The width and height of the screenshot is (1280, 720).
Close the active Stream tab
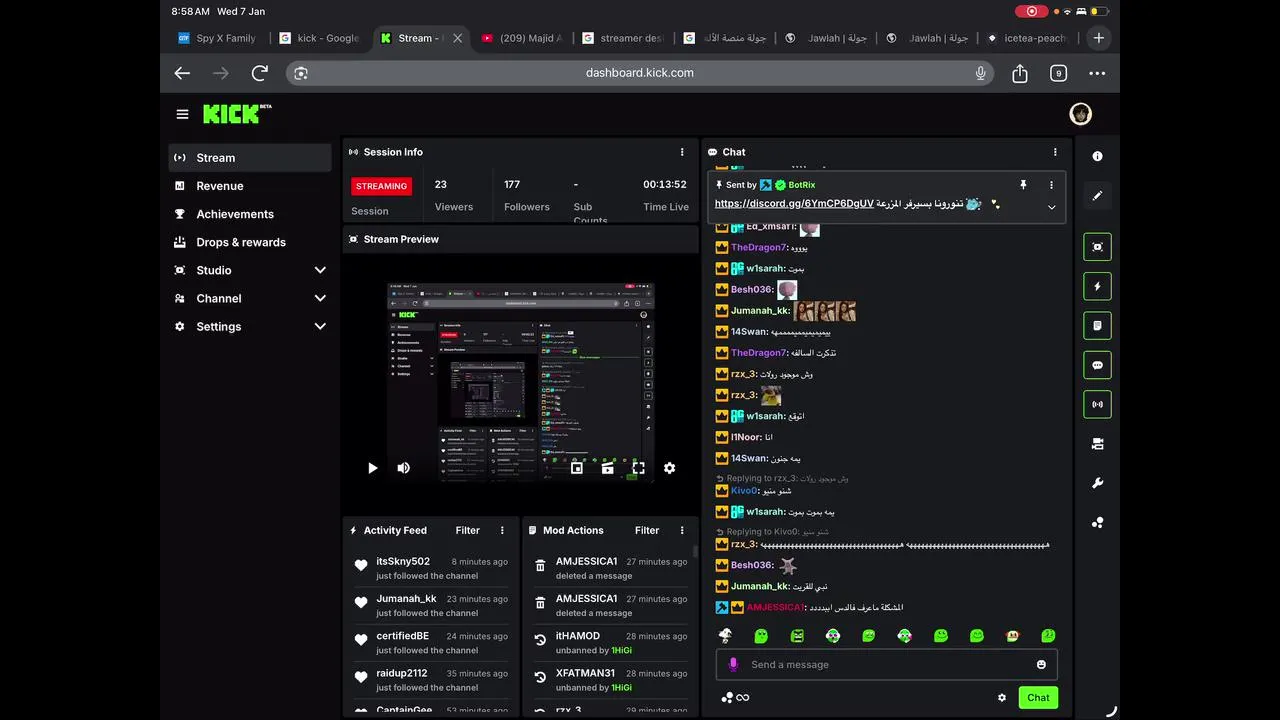pyautogui.click(x=458, y=38)
